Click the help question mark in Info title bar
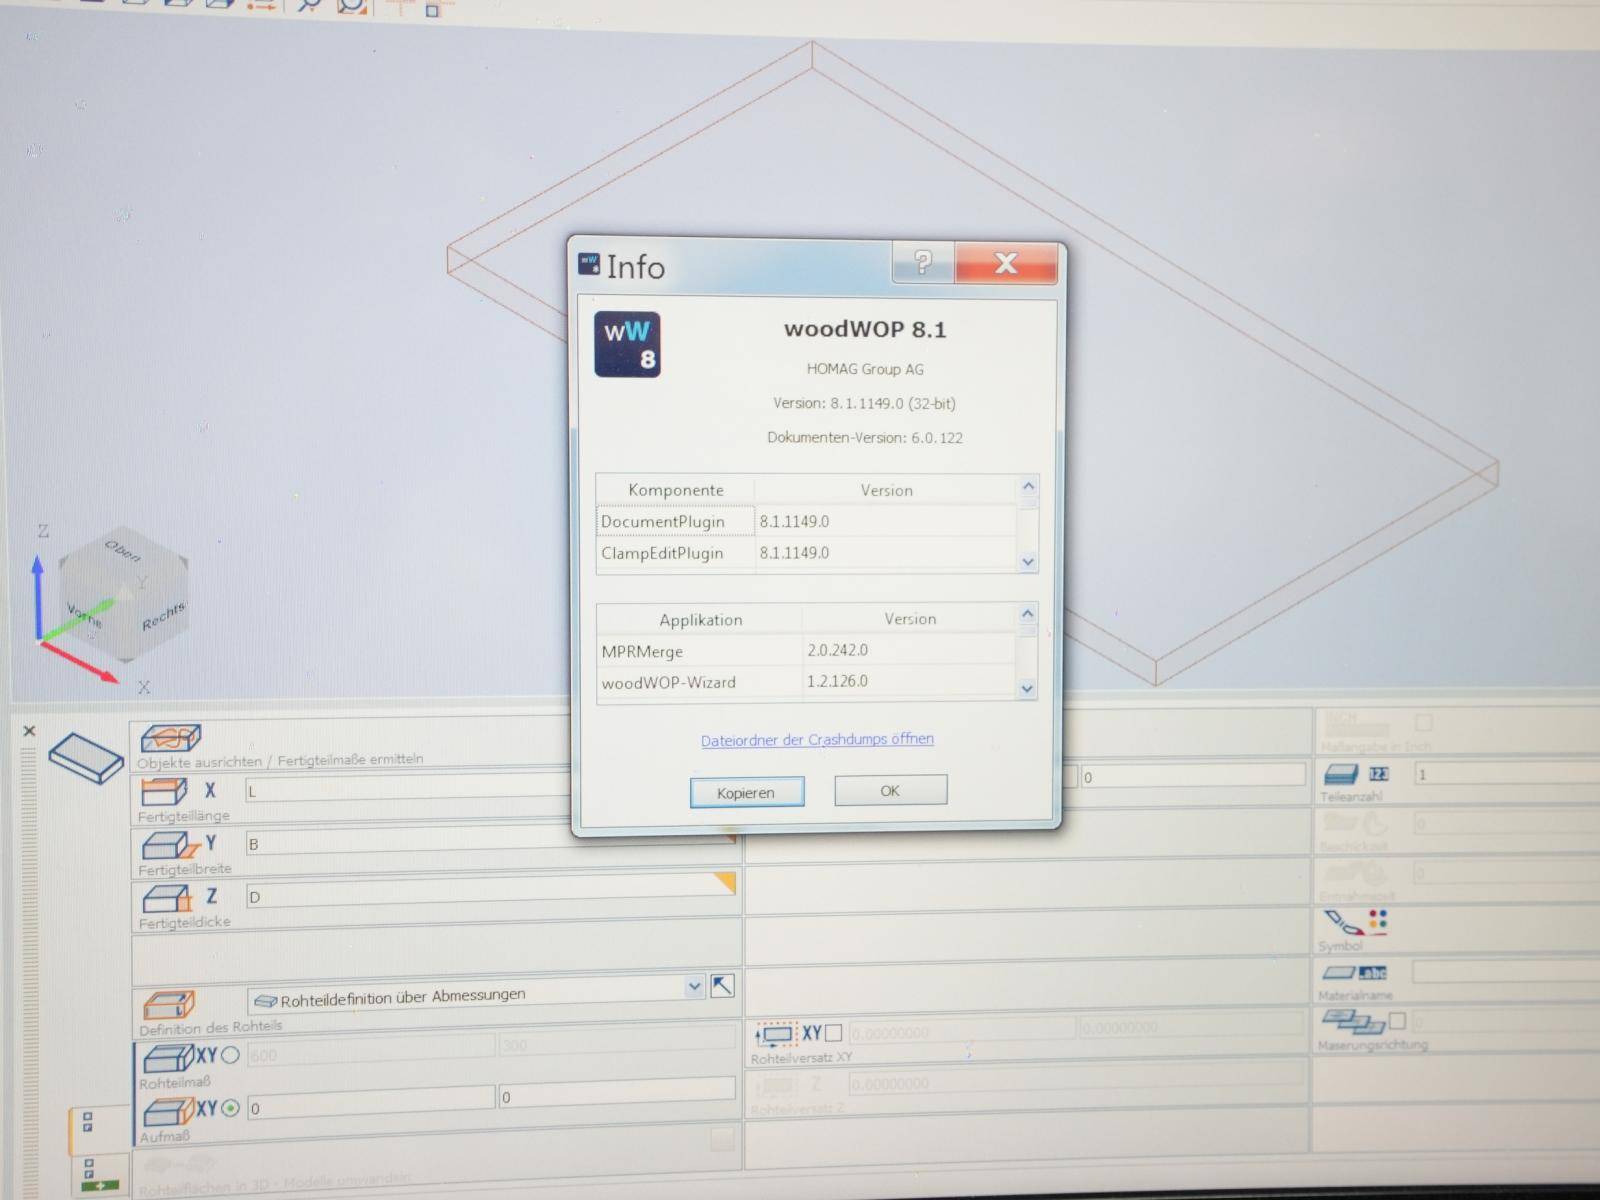Screen dimensions: 1600x1200 point(922,263)
